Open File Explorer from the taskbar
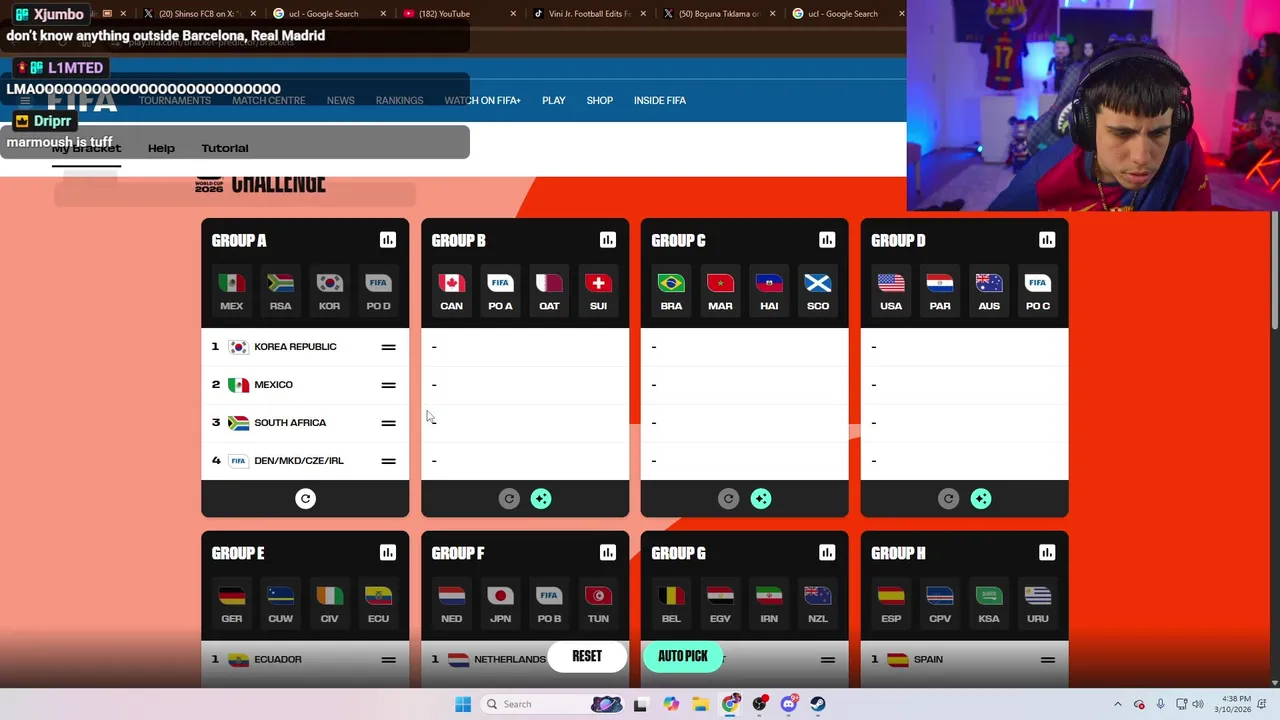 [700, 704]
